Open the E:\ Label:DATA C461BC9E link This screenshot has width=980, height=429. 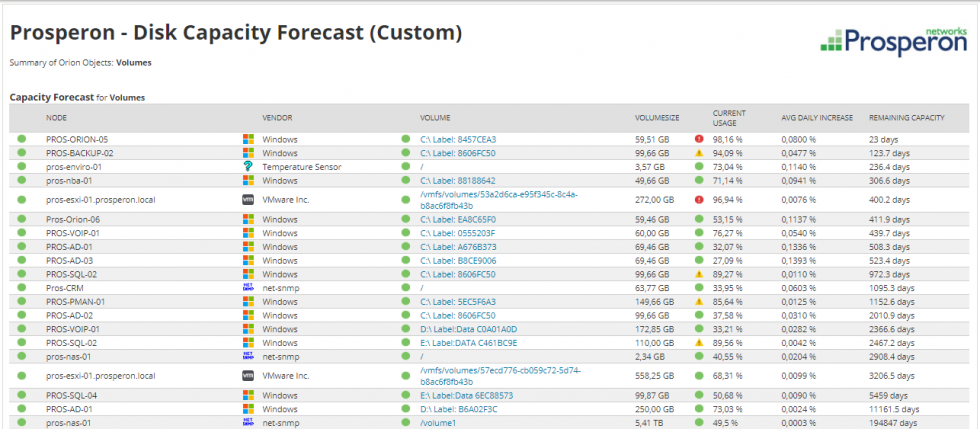468,343
